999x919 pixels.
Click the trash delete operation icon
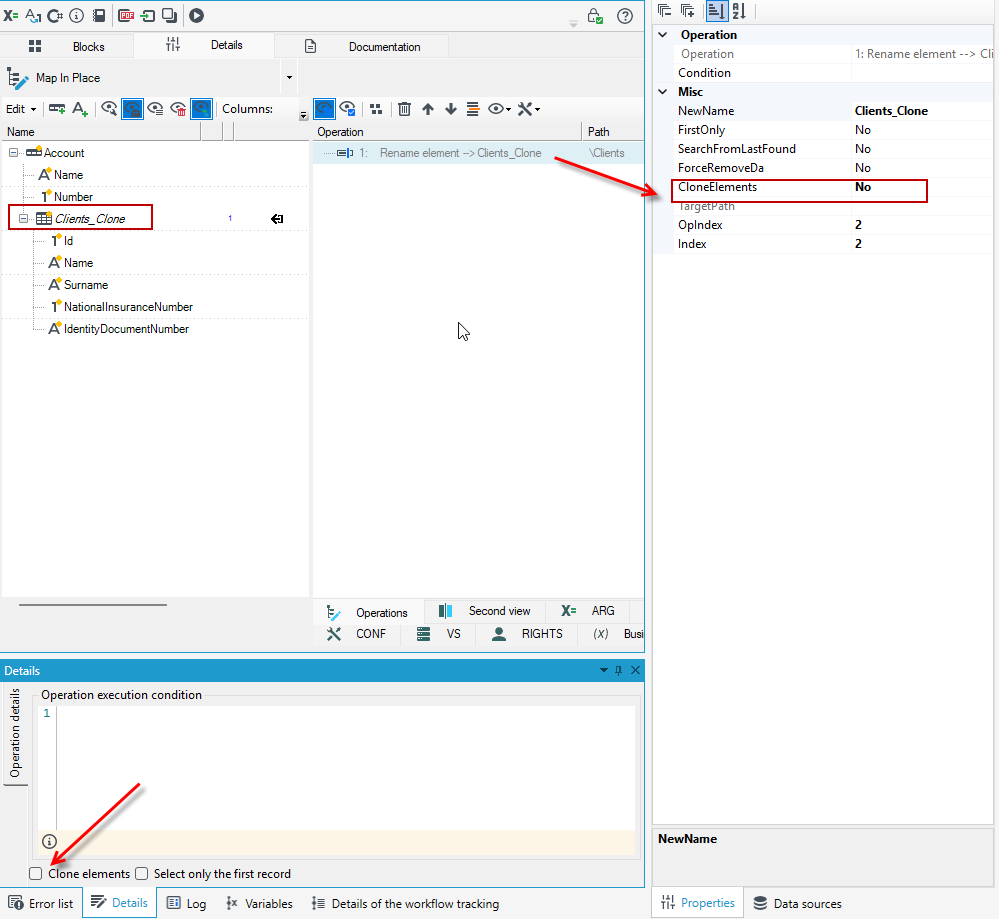[x=404, y=109]
